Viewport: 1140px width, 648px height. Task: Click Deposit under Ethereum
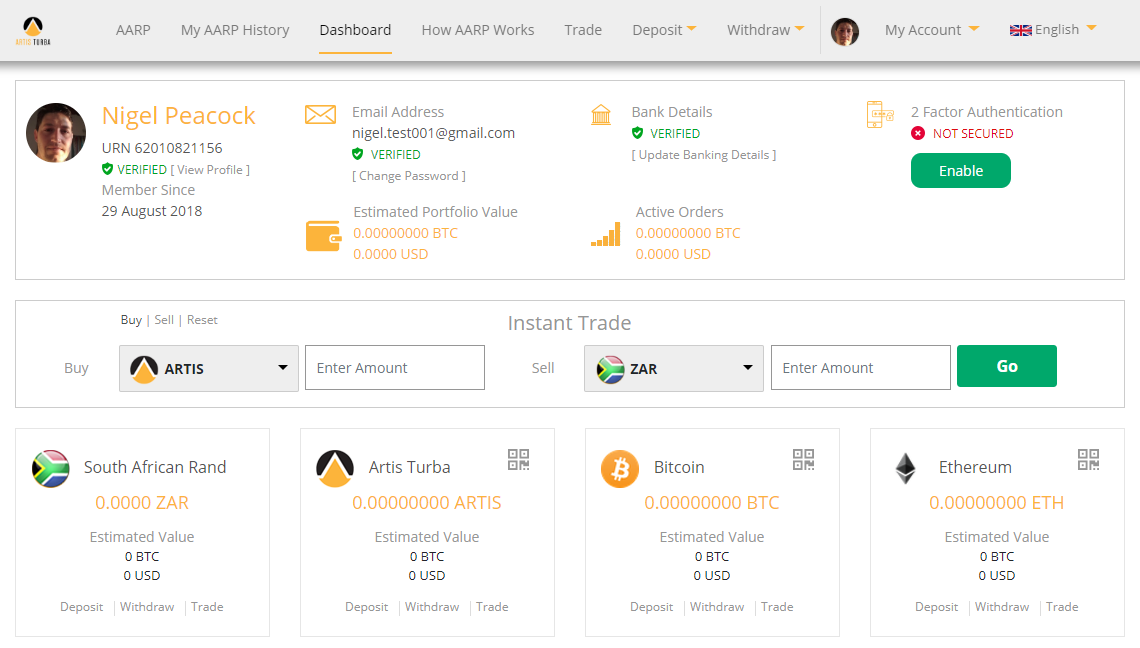[936, 607]
